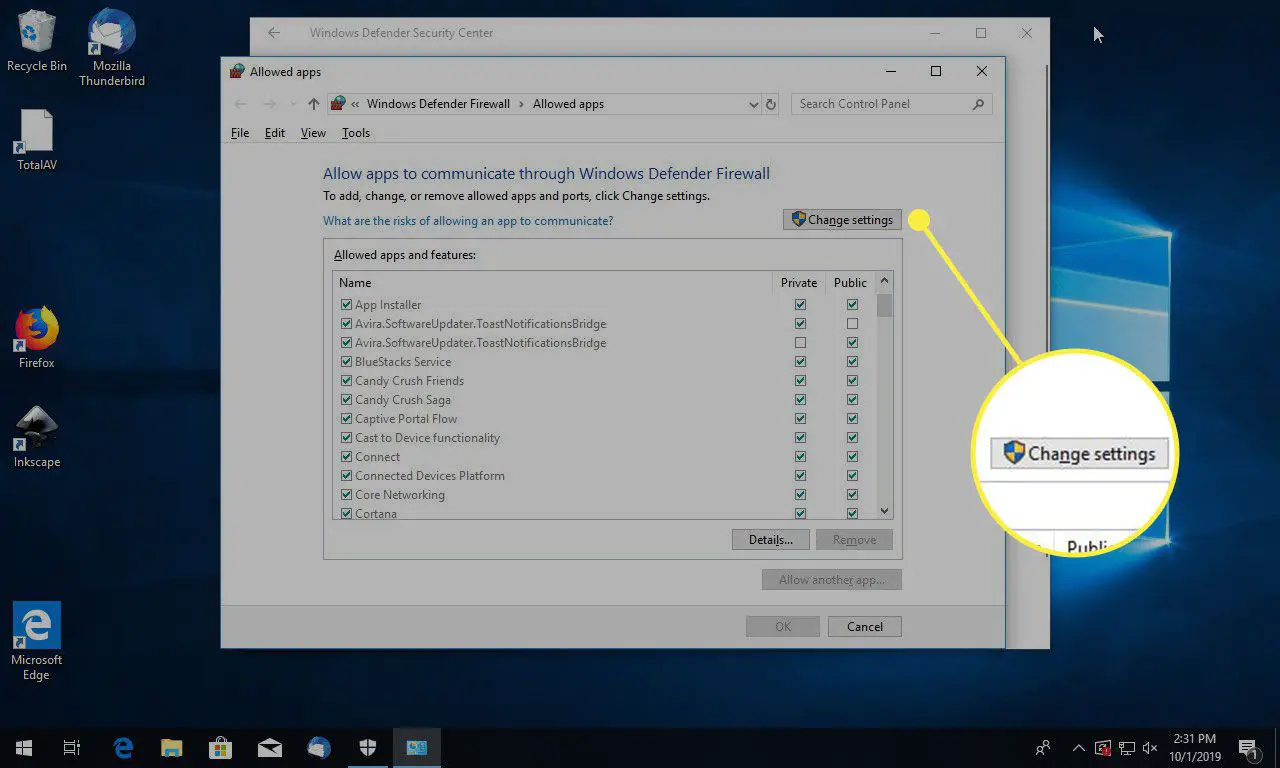Go up one level in Control Panel
The height and width of the screenshot is (768, 1280).
click(313, 104)
